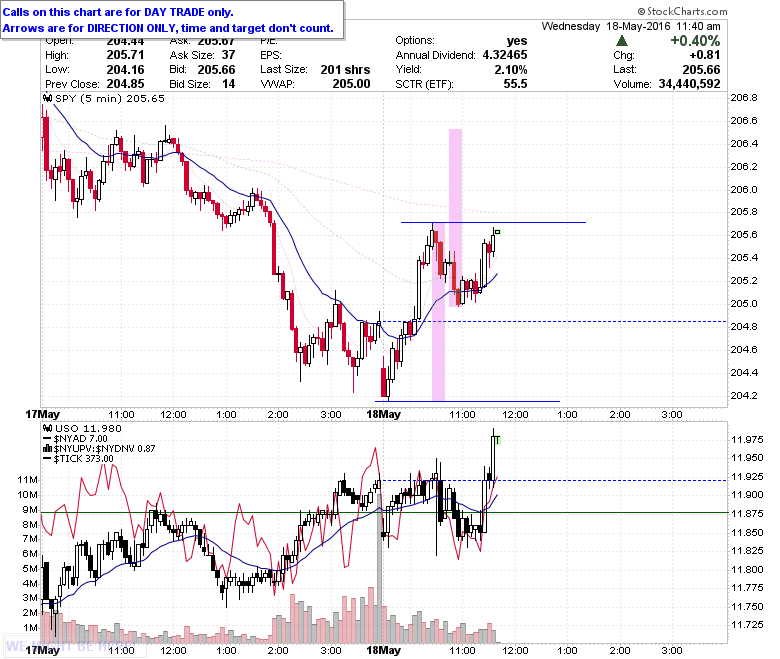Click the DIRECTION ONLY arrows notice line
The width and height of the screenshot is (780, 659).
click(x=168, y=28)
